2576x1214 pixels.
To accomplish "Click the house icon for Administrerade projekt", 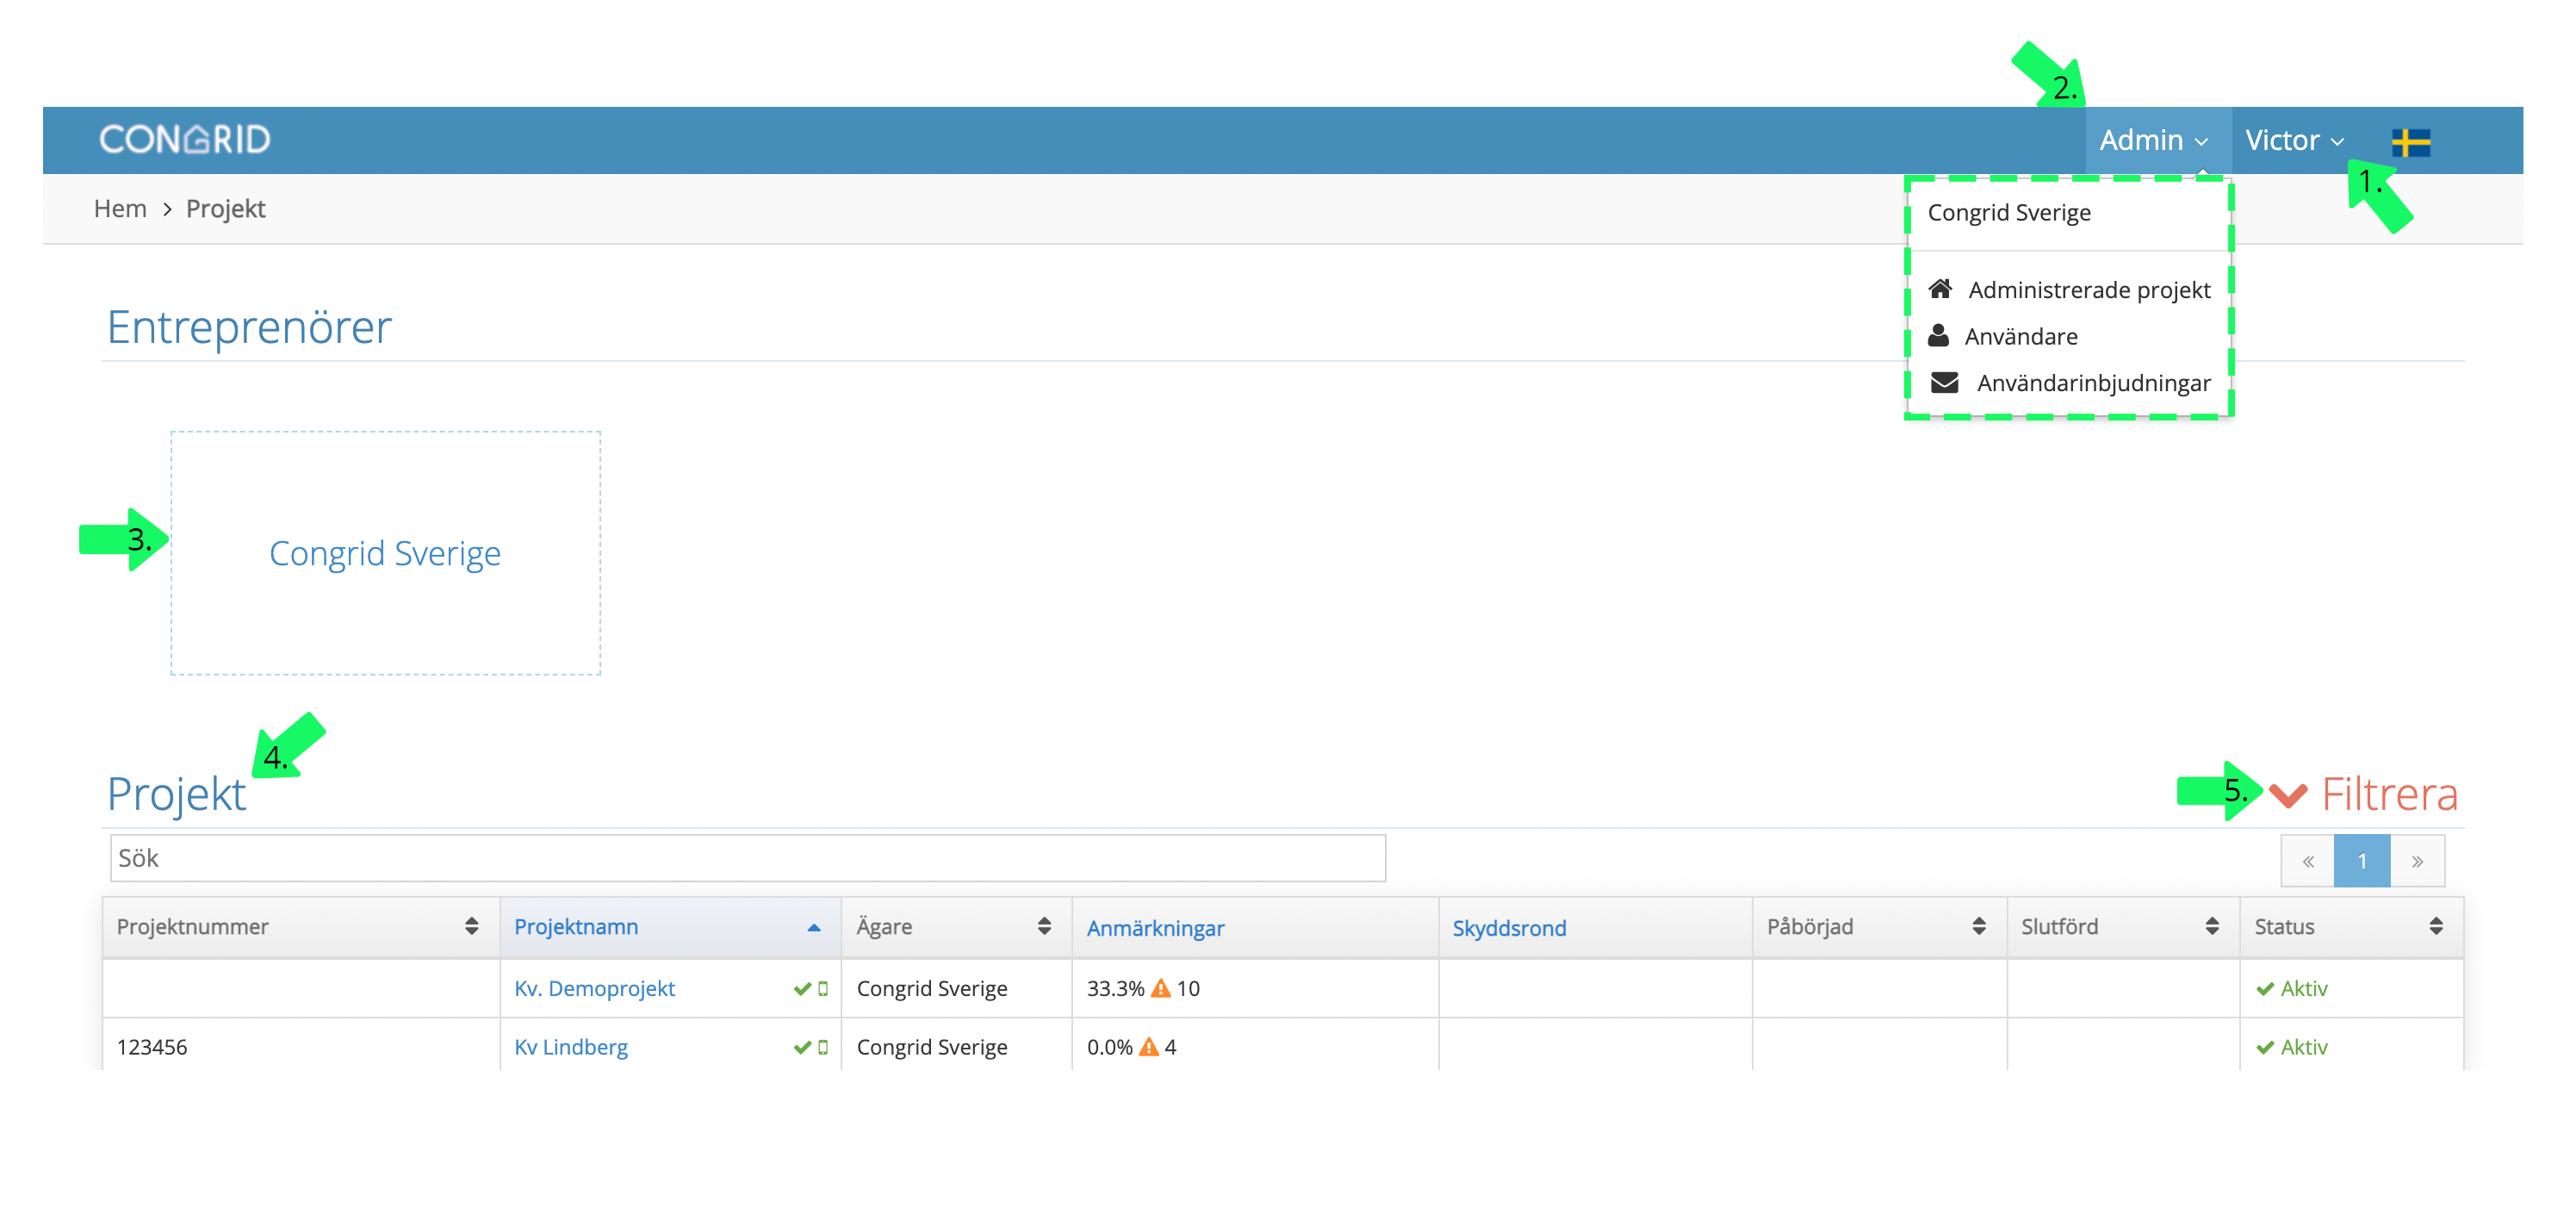I will click(1940, 289).
